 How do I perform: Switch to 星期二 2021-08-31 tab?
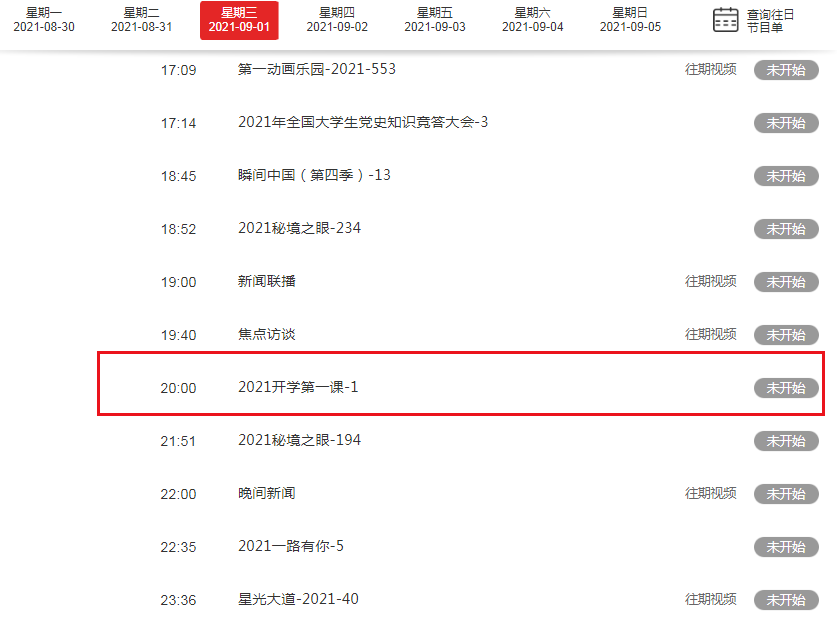[x=141, y=20]
